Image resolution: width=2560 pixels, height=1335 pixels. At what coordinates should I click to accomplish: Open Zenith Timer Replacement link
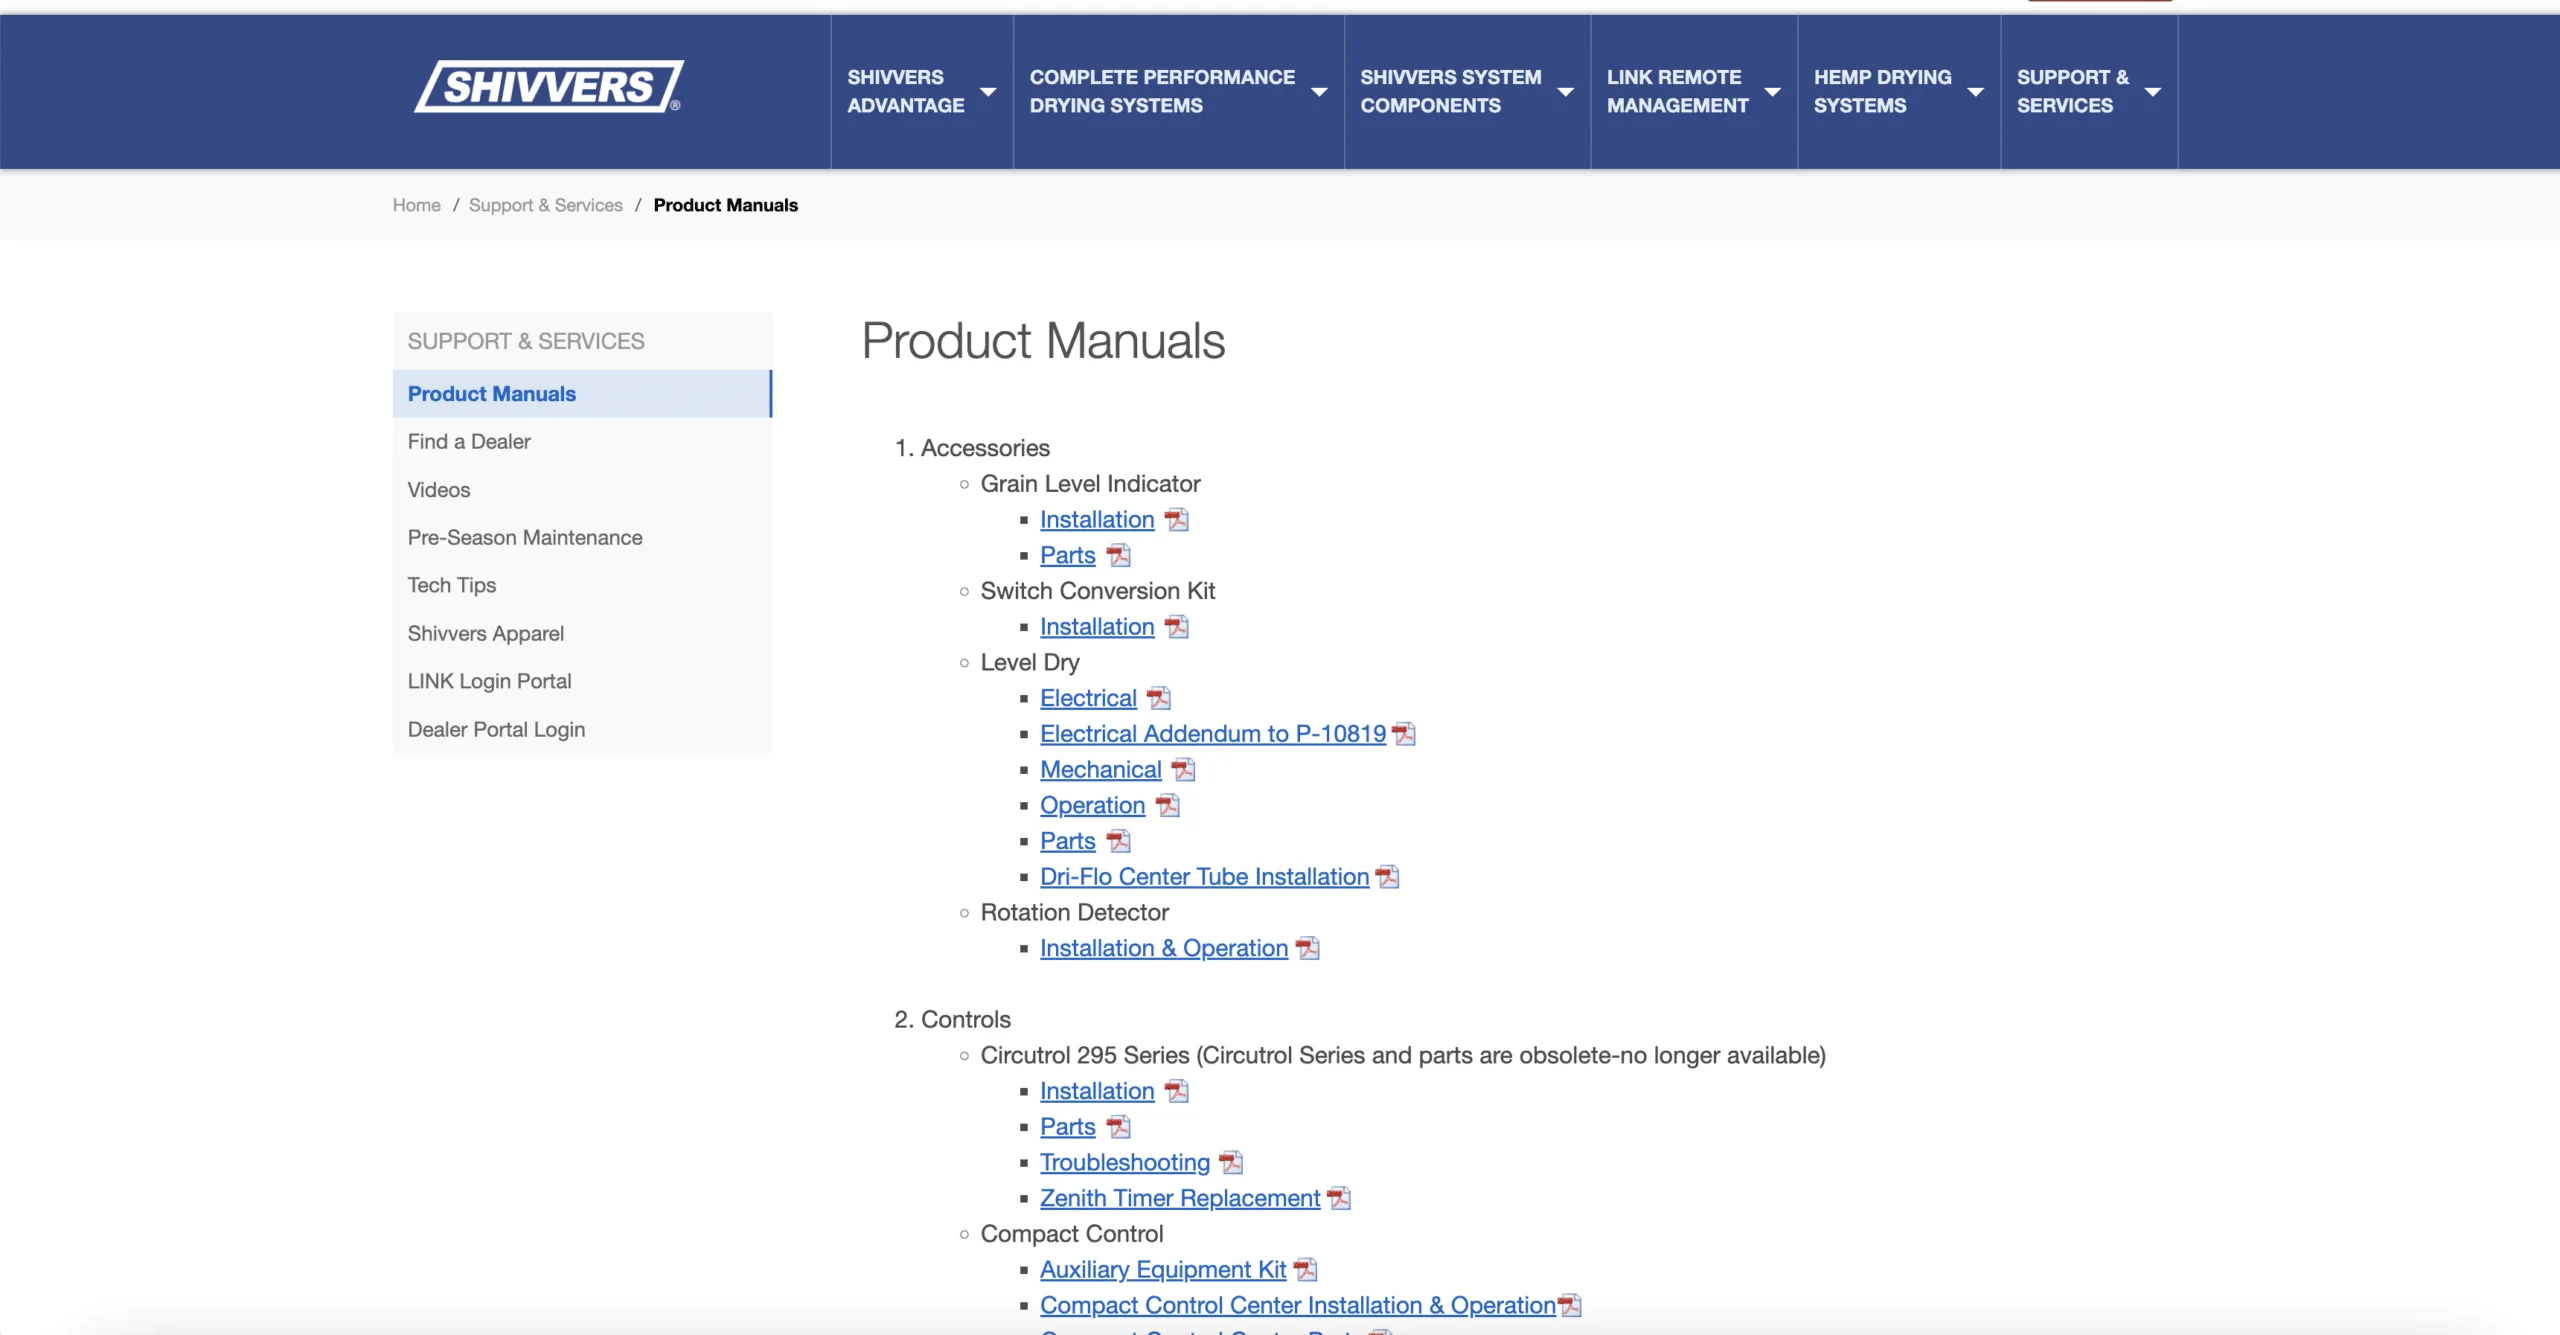coord(1180,1198)
